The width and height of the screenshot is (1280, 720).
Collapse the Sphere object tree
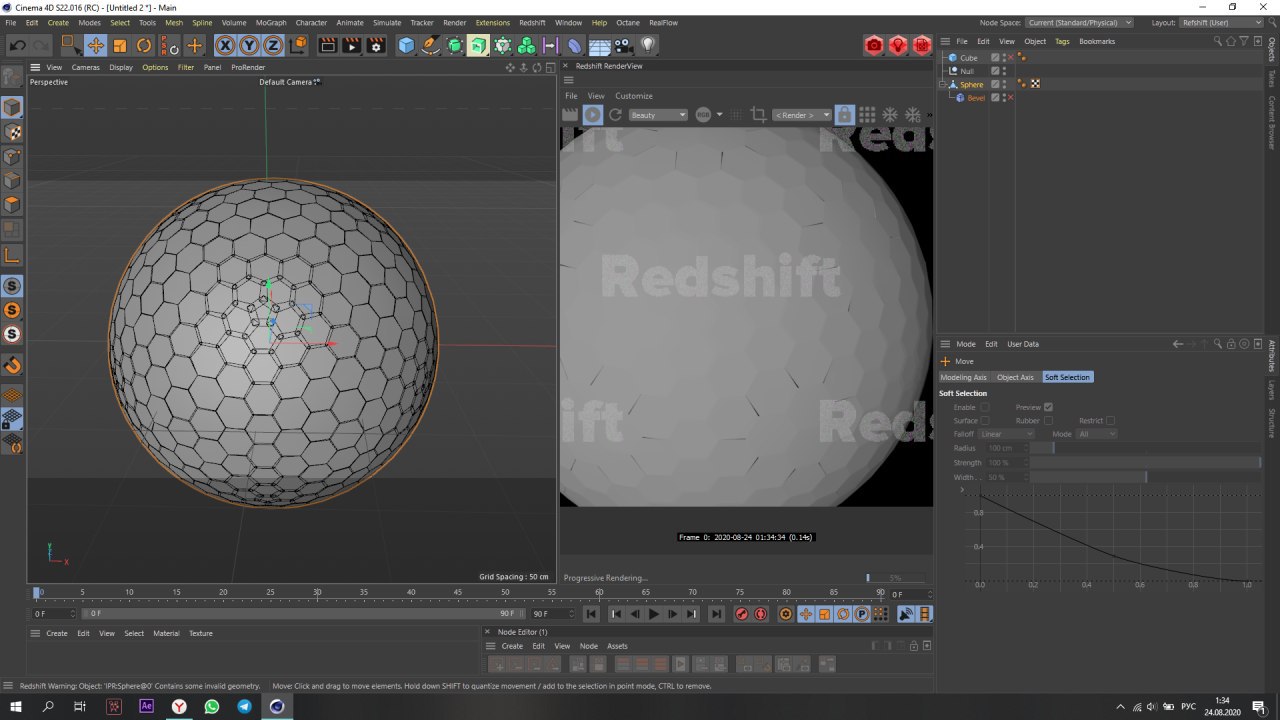pyautogui.click(x=942, y=85)
